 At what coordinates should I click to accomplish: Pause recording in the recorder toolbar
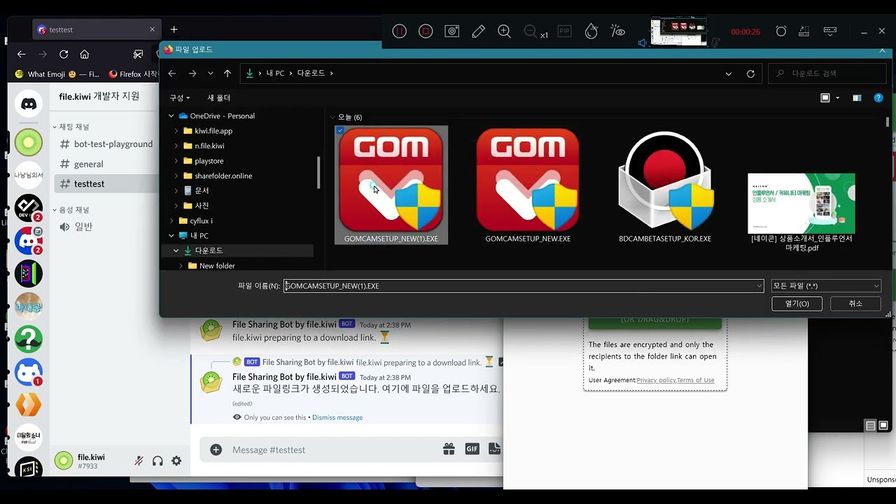(x=399, y=31)
